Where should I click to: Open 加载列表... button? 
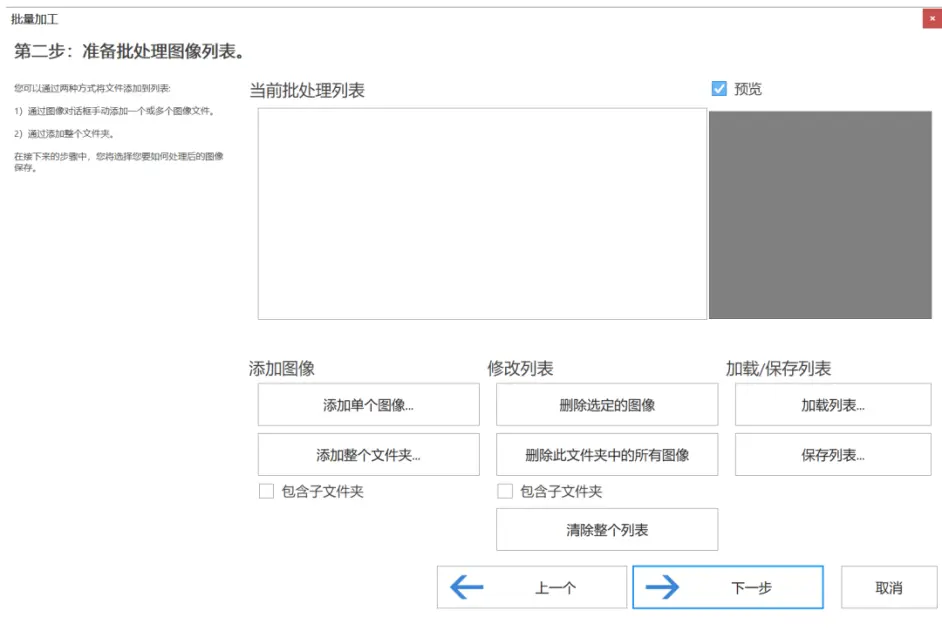pos(833,405)
